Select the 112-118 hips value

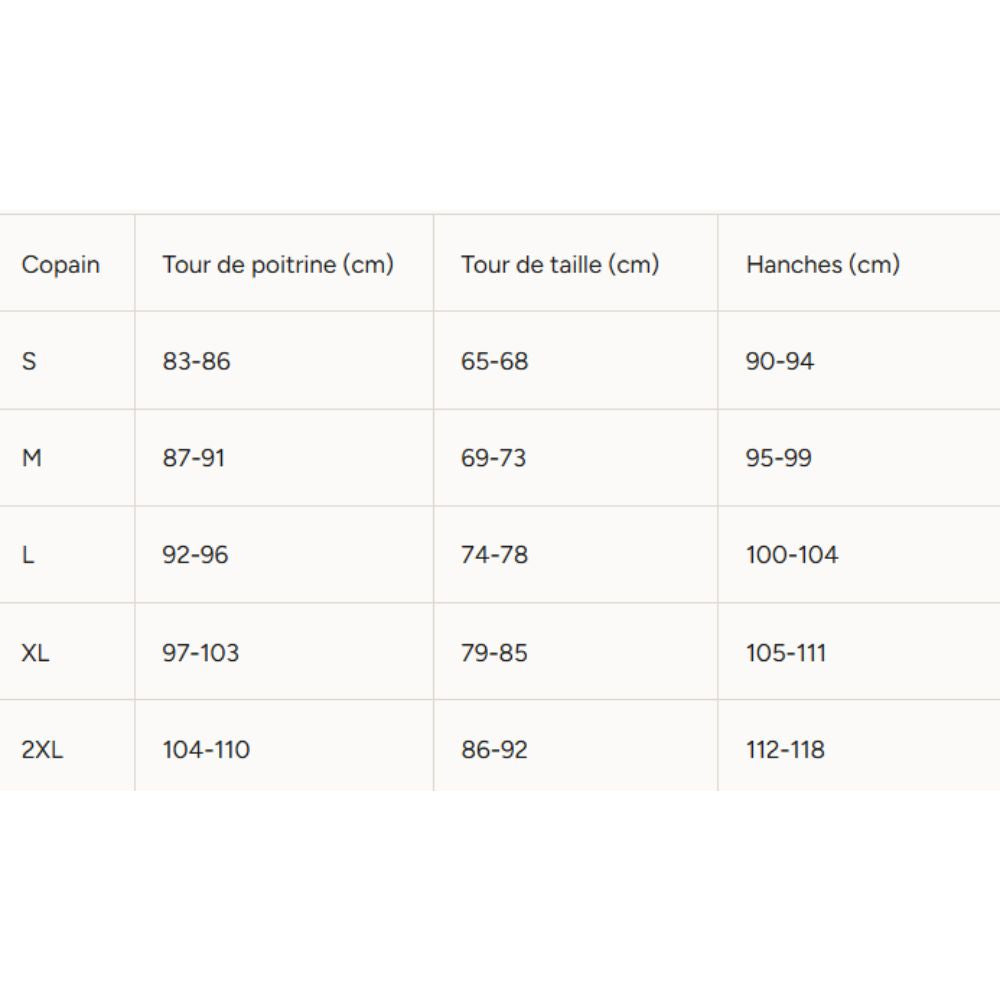pos(786,749)
